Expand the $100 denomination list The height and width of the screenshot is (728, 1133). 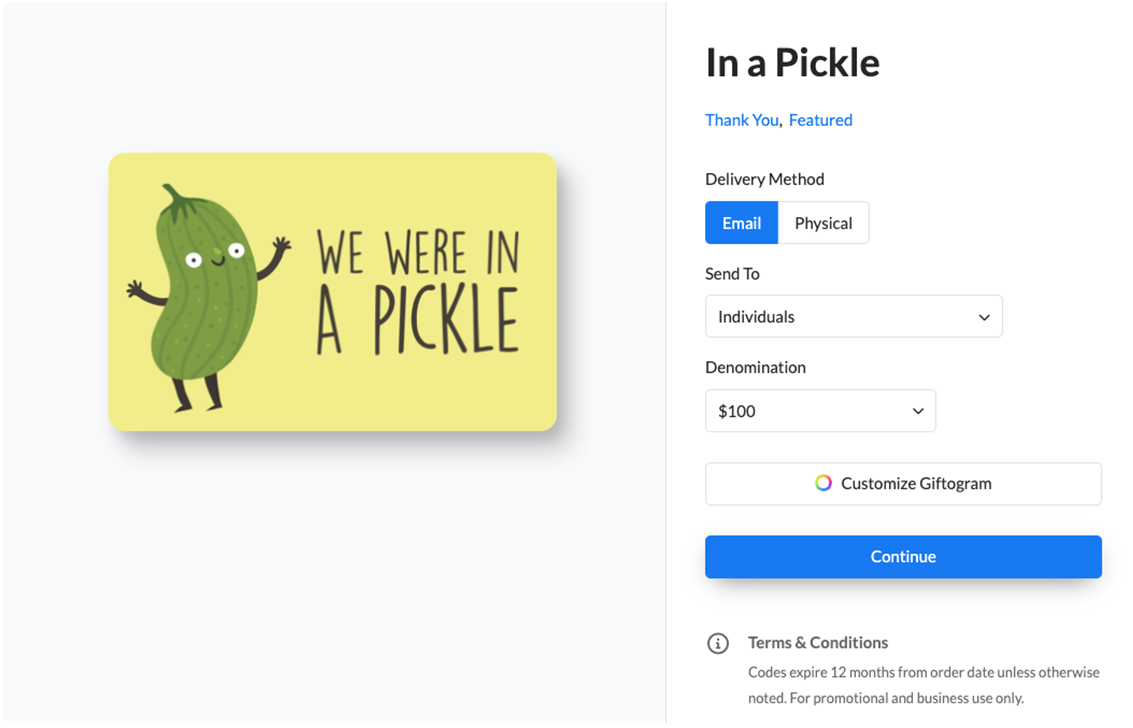[820, 410]
